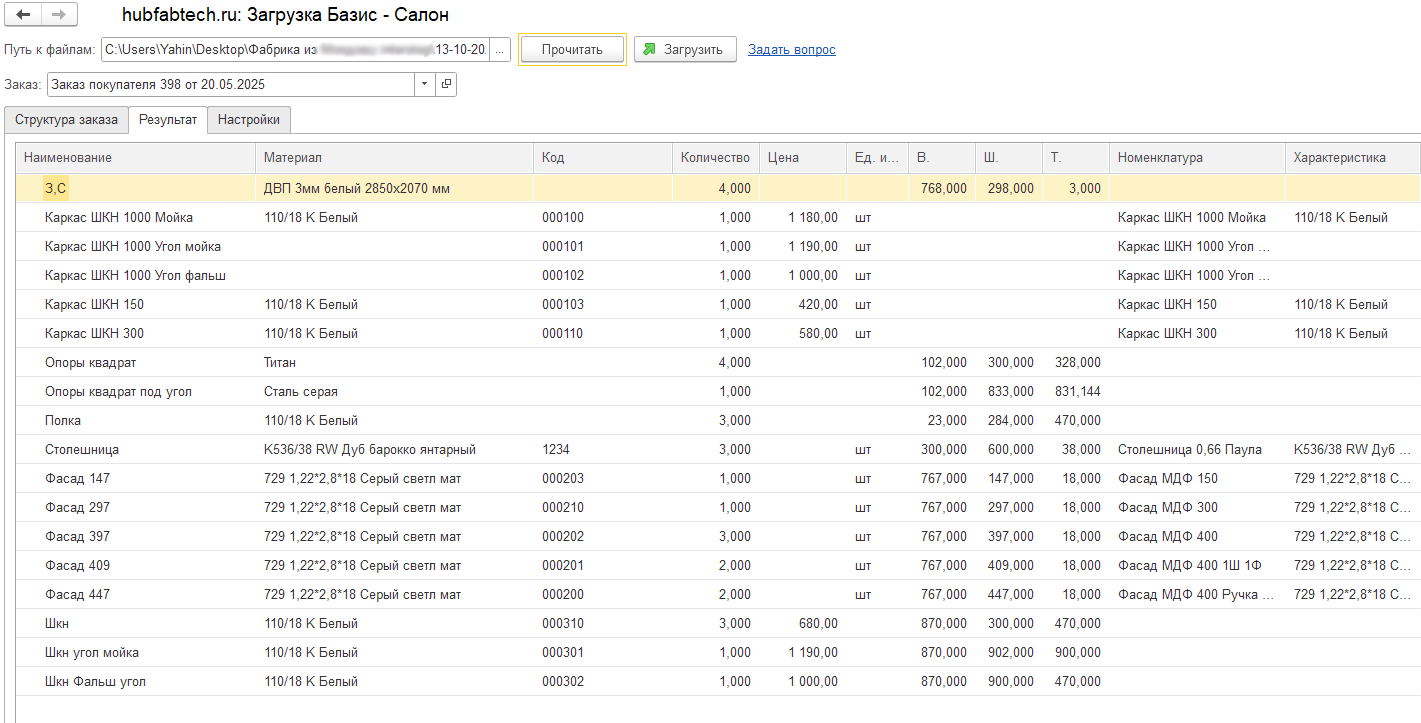This screenshot has height=723, width=1421.
Task: Open the selected order card icon
Action: coord(446,84)
